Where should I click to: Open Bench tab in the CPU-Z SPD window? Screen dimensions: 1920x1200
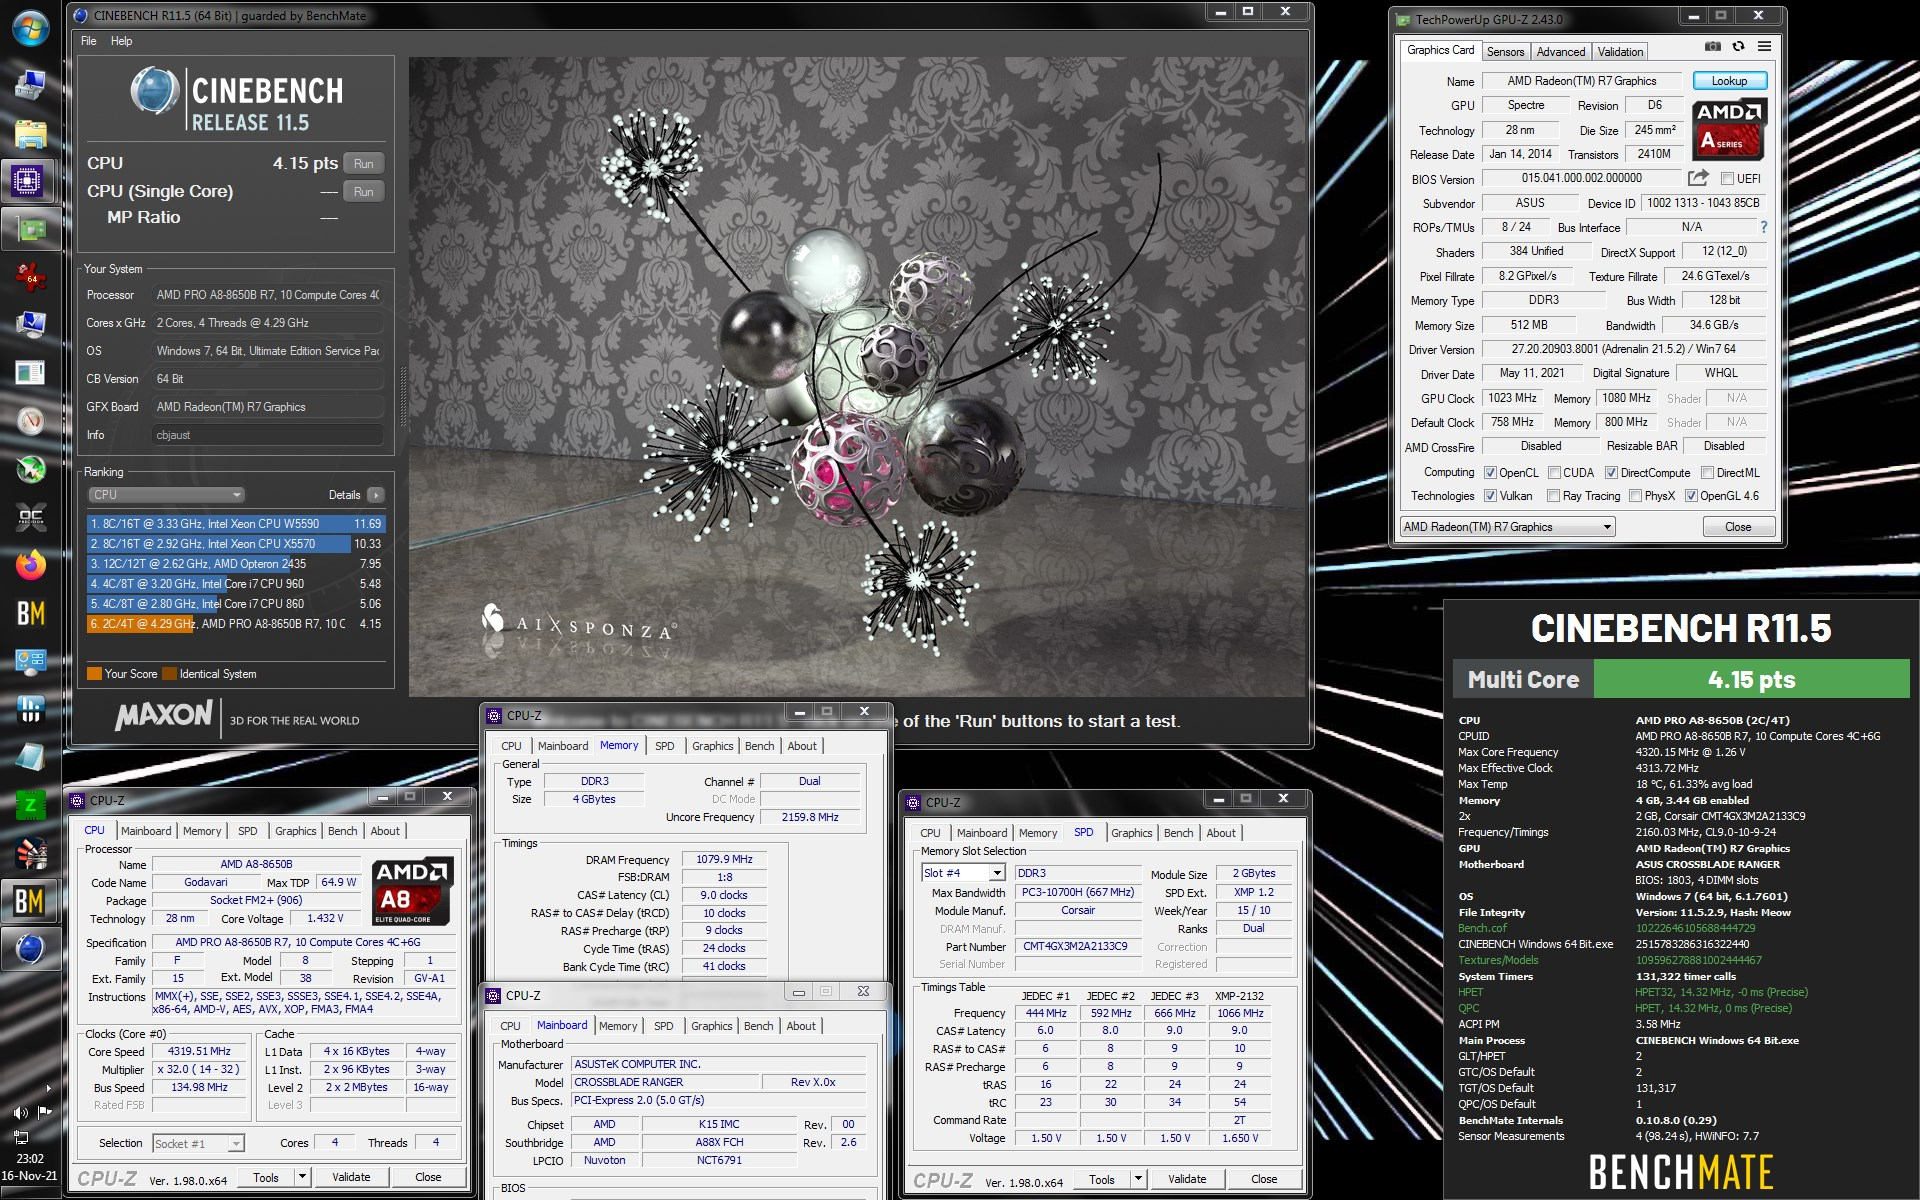1178,833
